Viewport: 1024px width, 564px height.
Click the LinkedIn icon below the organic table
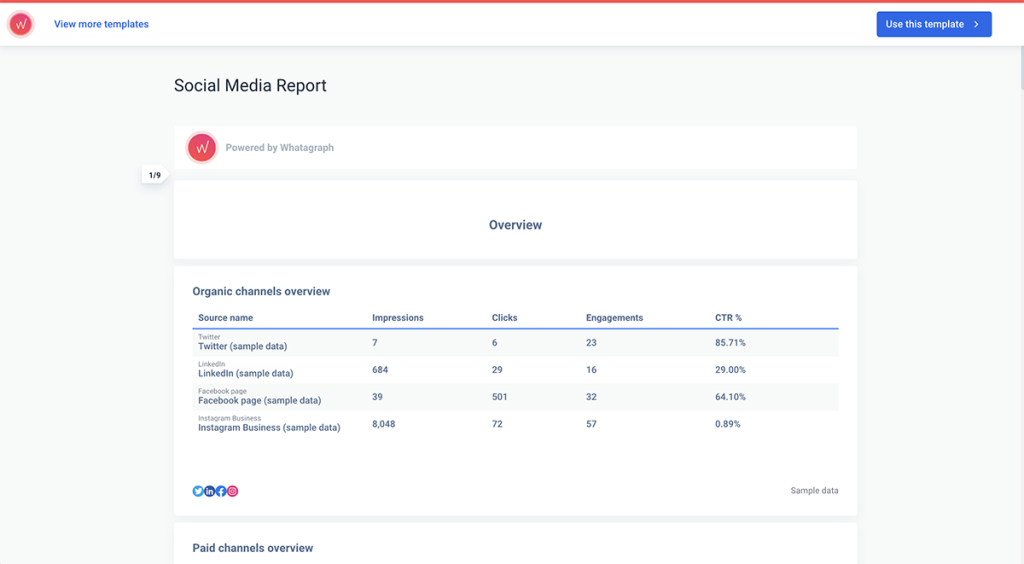(x=209, y=491)
